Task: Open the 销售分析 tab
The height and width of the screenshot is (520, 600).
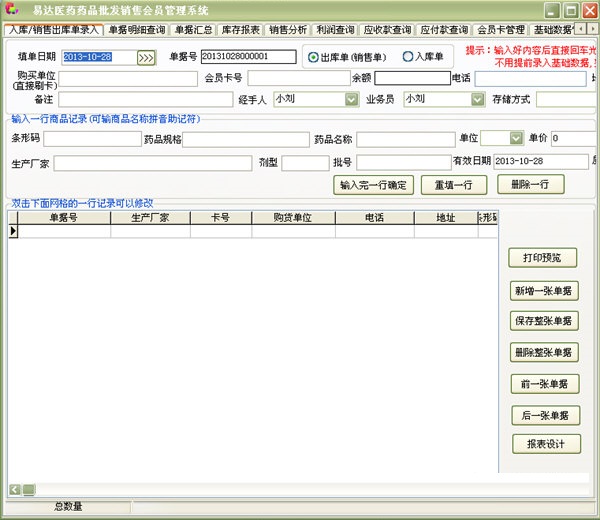Action: (x=288, y=29)
